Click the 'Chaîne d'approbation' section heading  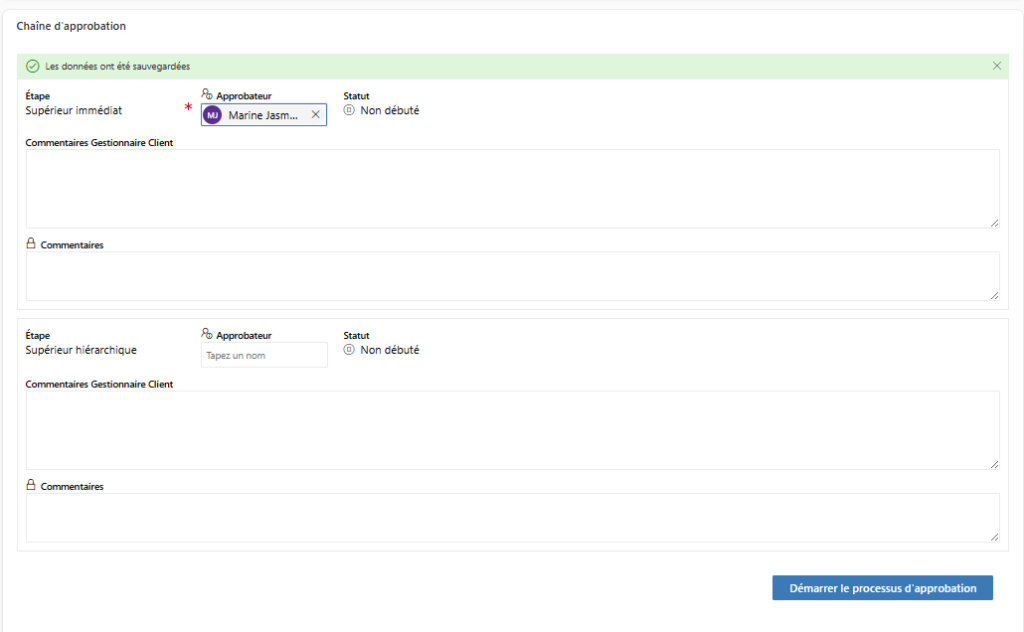tap(71, 26)
